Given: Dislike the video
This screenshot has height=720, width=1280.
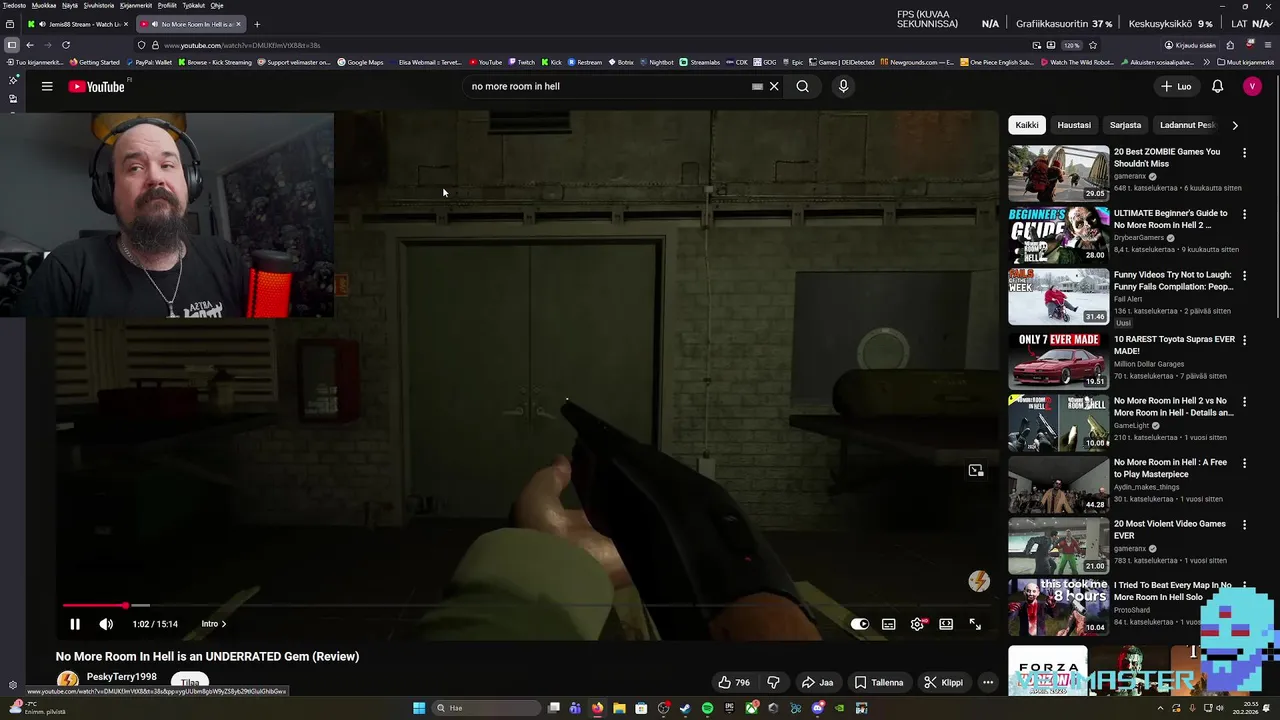Looking at the screenshot, I should [x=773, y=683].
